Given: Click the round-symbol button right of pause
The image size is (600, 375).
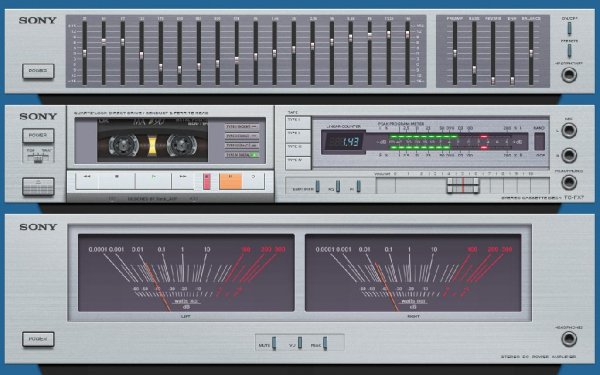Looking at the screenshot, I should tap(253, 180).
